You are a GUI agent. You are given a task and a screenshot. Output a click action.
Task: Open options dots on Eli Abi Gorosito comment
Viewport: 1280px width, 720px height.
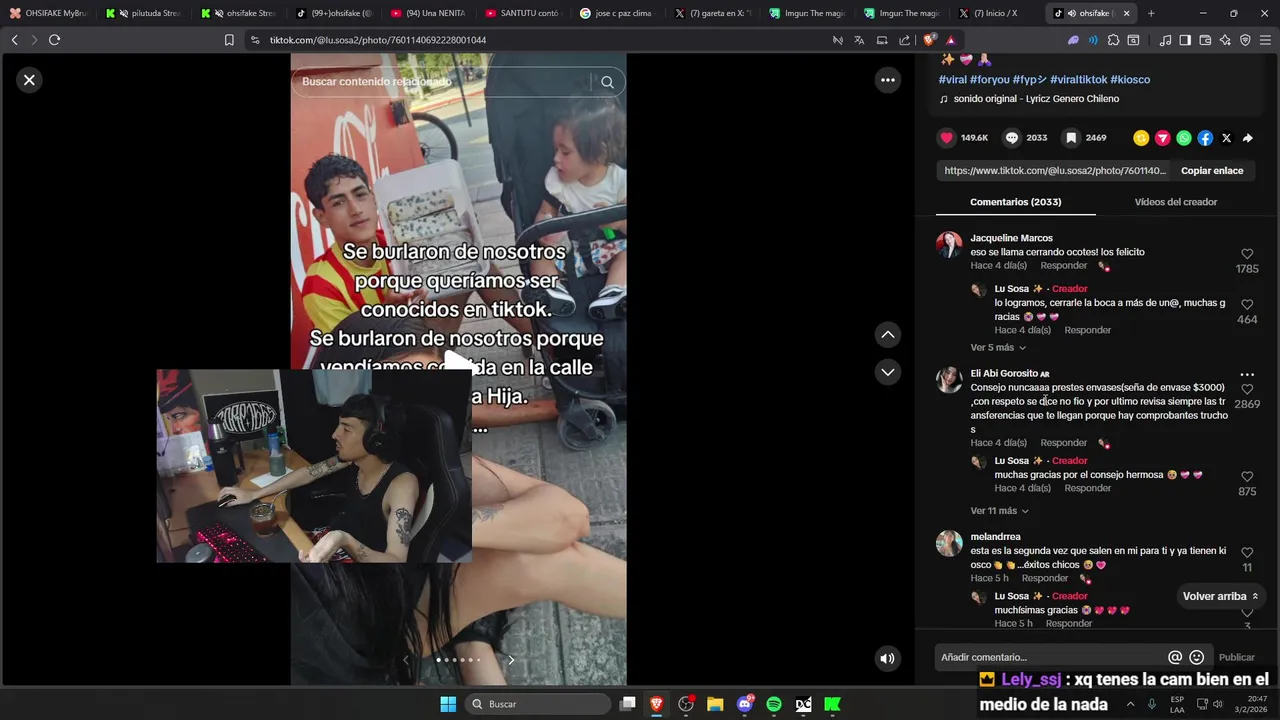[1246, 375]
